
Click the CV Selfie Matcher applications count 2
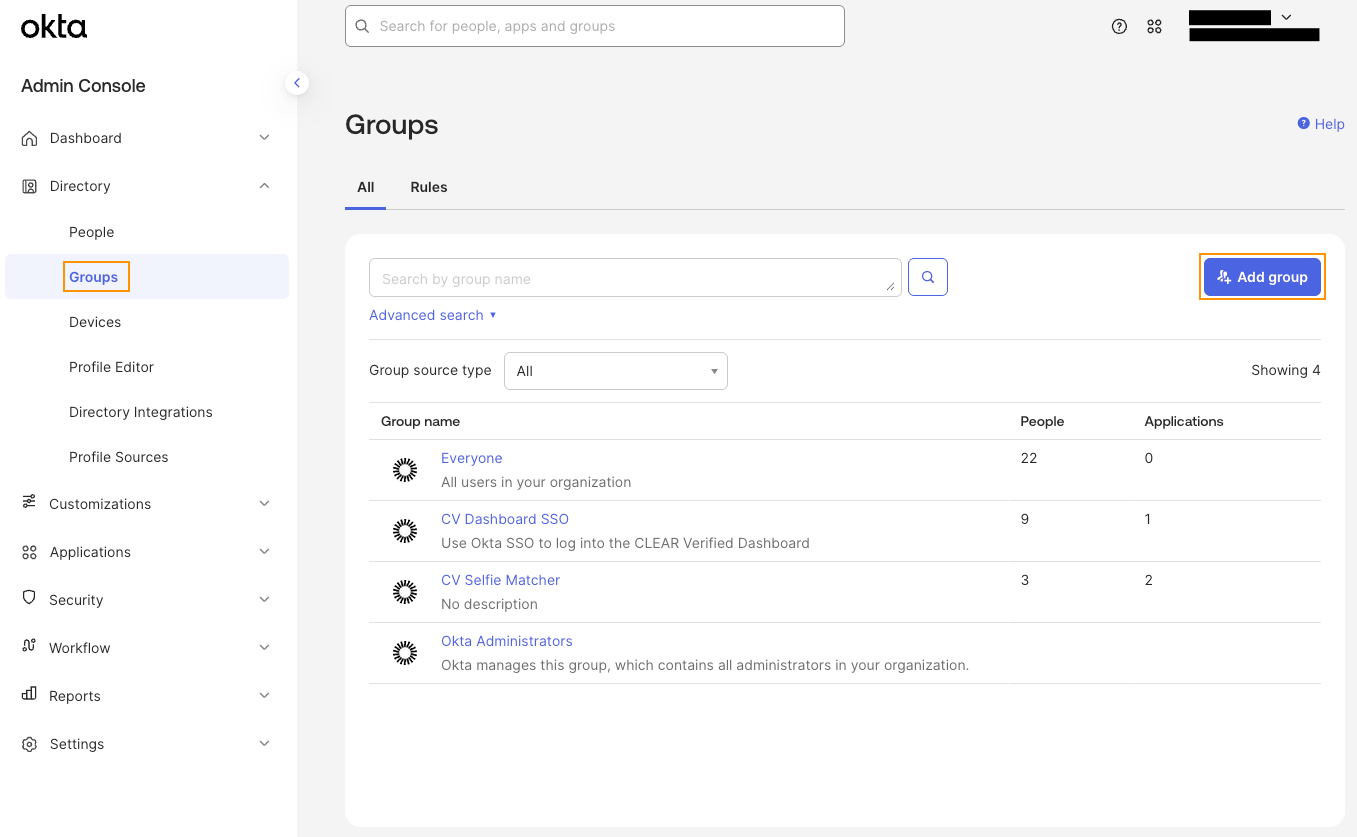point(1149,580)
